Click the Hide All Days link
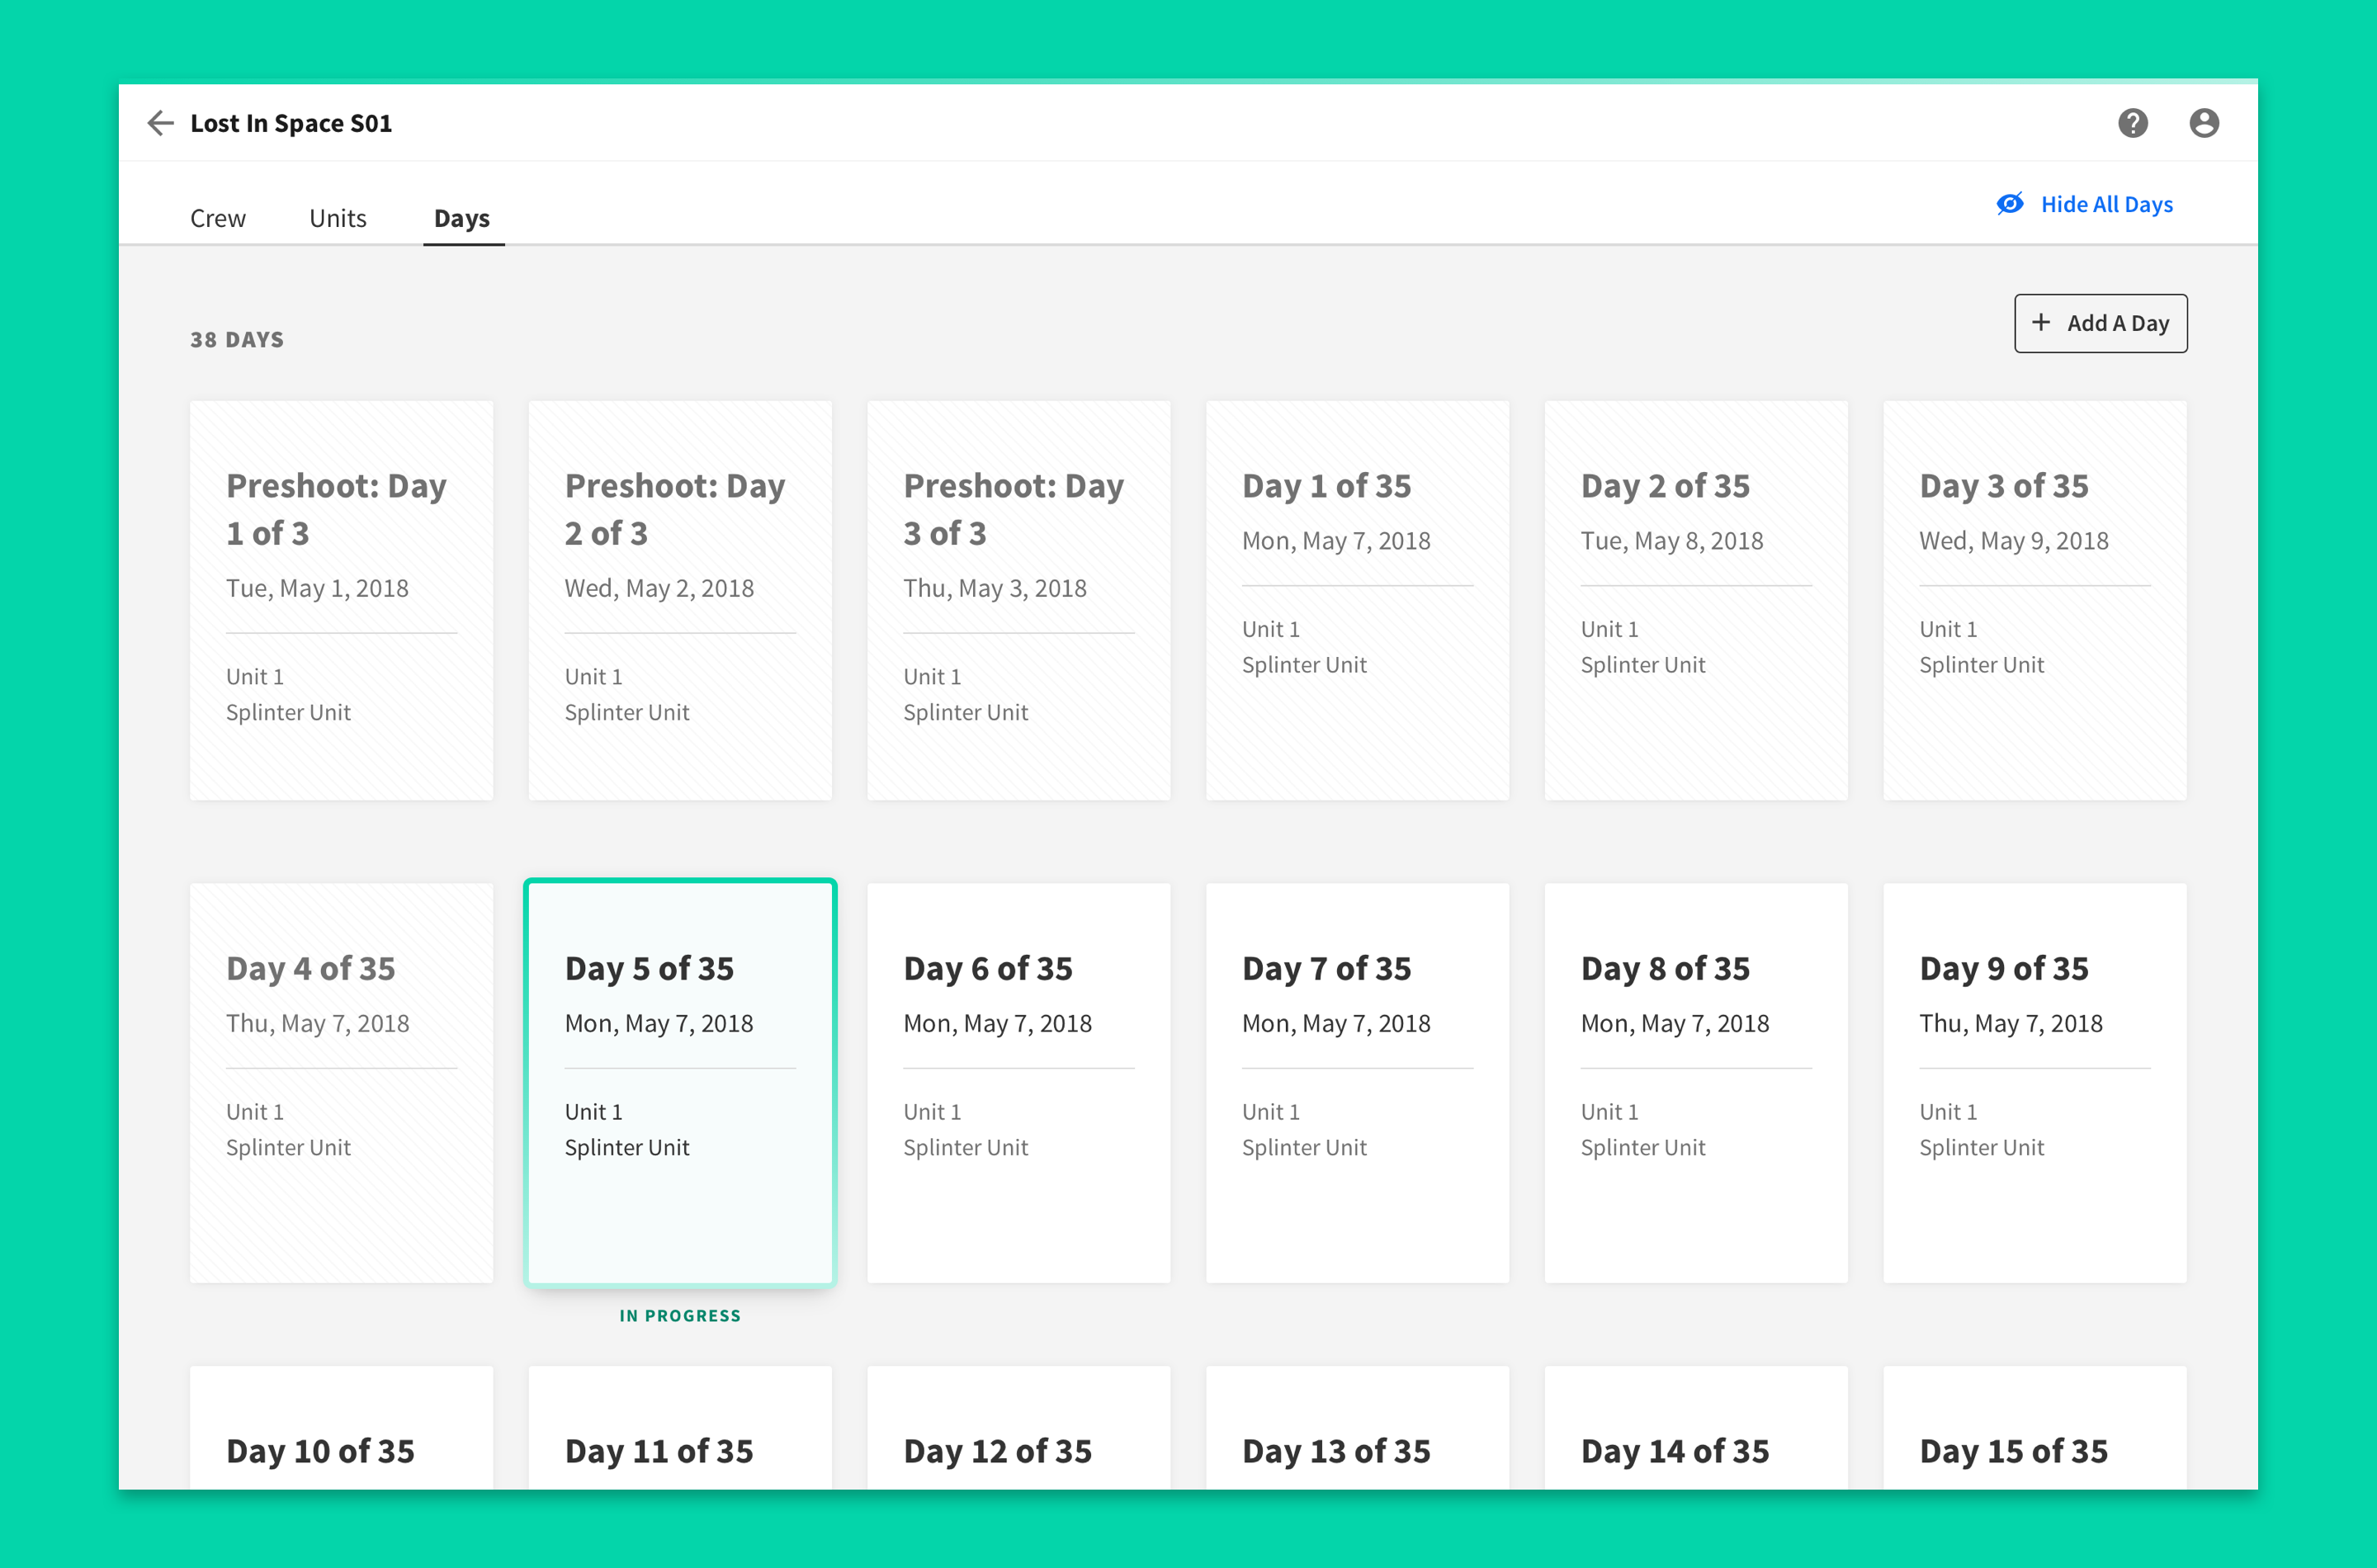 coord(2106,204)
